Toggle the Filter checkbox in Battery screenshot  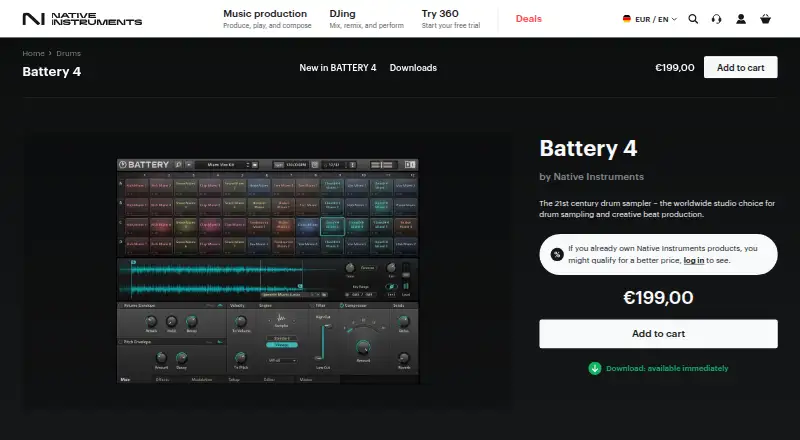[x=312, y=305]
